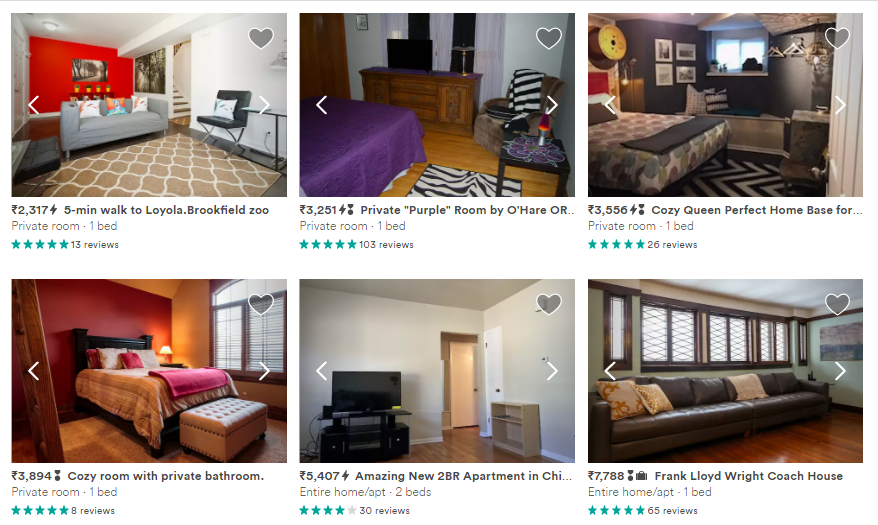Go to previous photo of Cozy Queen room
The height and width of the screenshot is (525, 878).
tap(610, 105)
